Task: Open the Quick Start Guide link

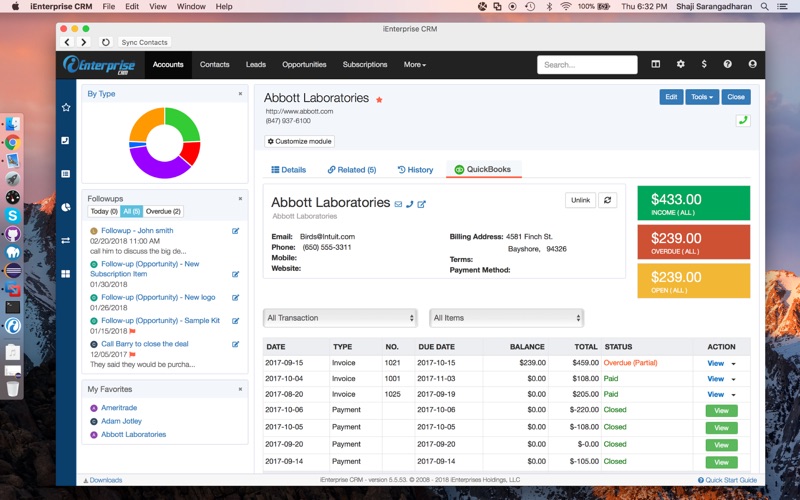Action: click(728, 480)
